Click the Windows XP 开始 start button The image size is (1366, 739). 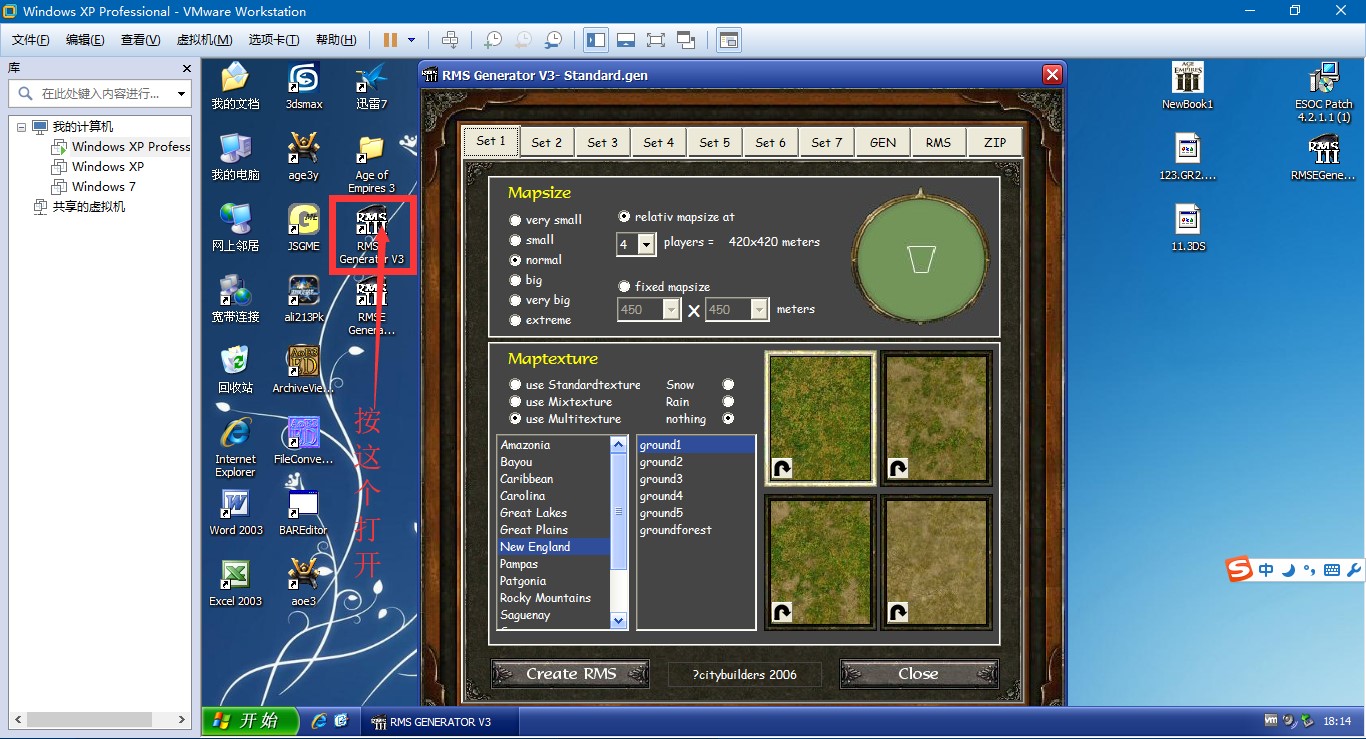[x=250, y=721]
